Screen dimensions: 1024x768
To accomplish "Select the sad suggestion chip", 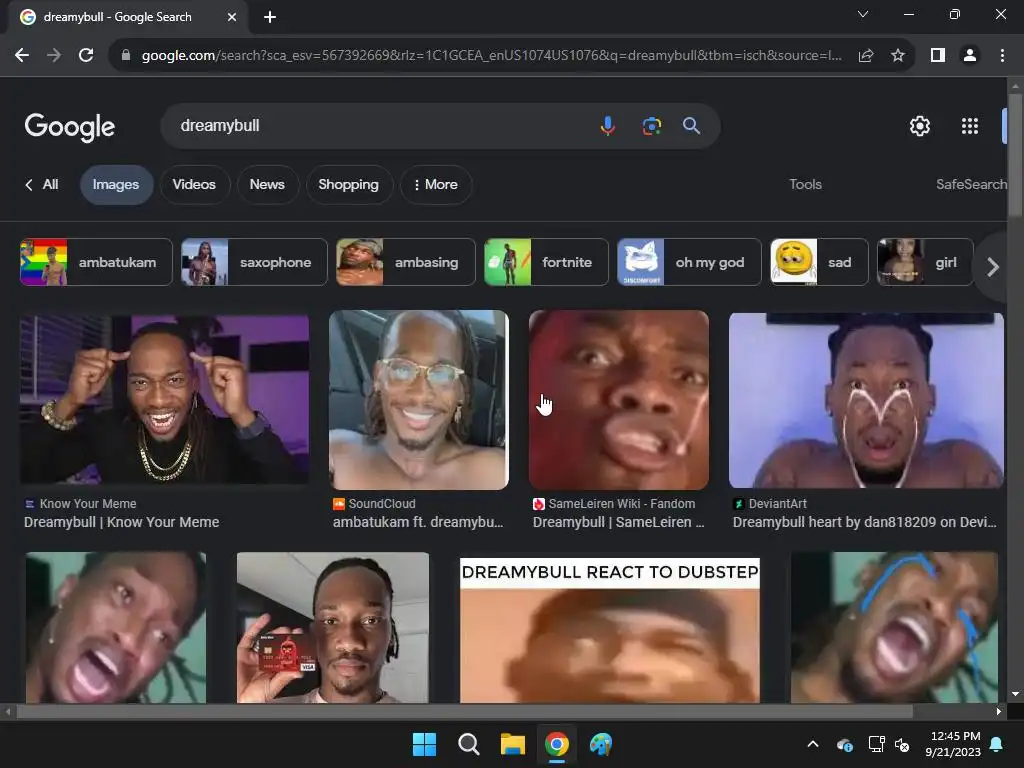I will pyautogui.click(x=820, y=262).
